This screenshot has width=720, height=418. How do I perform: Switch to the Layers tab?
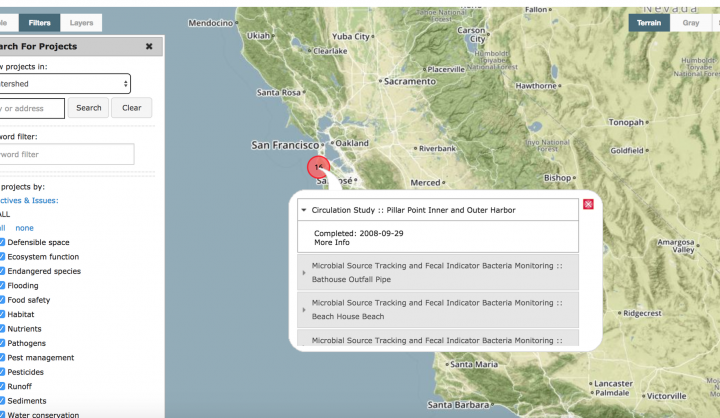pos(81,23)
